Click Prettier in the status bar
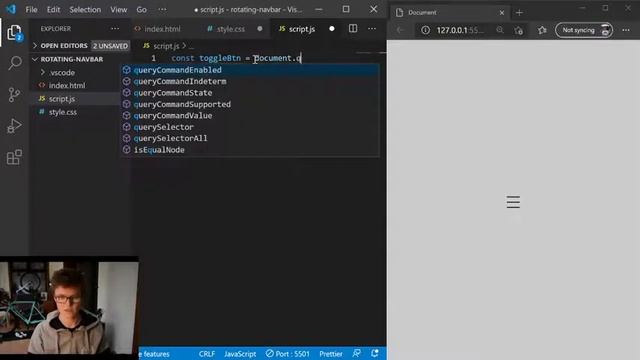Screen dimensions: 640x360 [331, 354]
